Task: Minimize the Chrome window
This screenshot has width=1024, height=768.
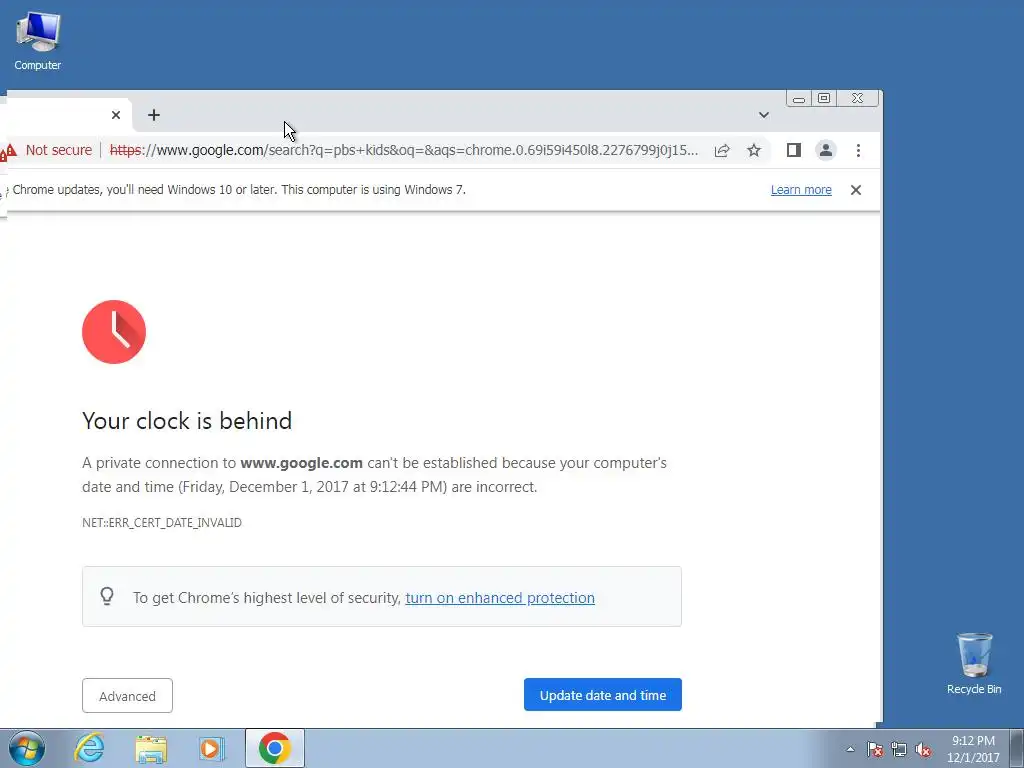Action: [x=799, y=99]
